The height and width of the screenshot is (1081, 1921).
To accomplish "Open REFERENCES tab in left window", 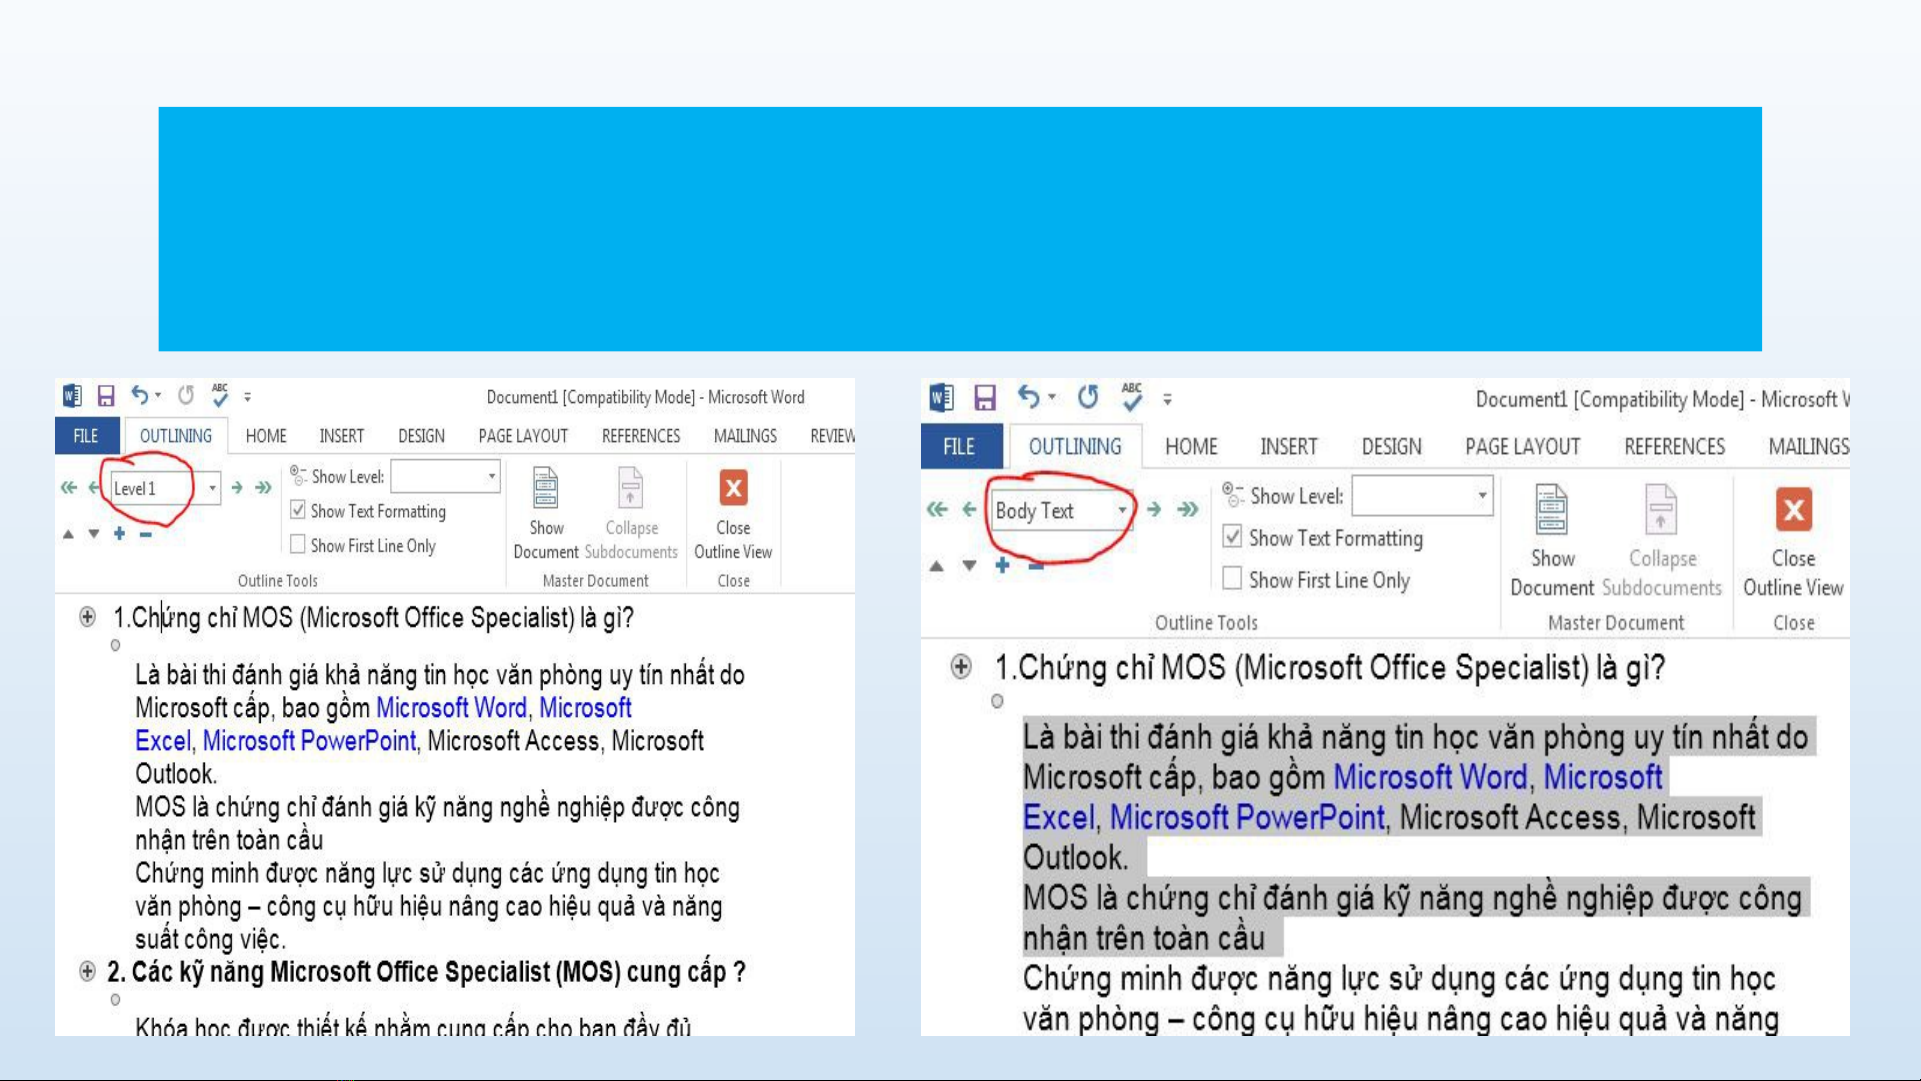I will 641,436.
